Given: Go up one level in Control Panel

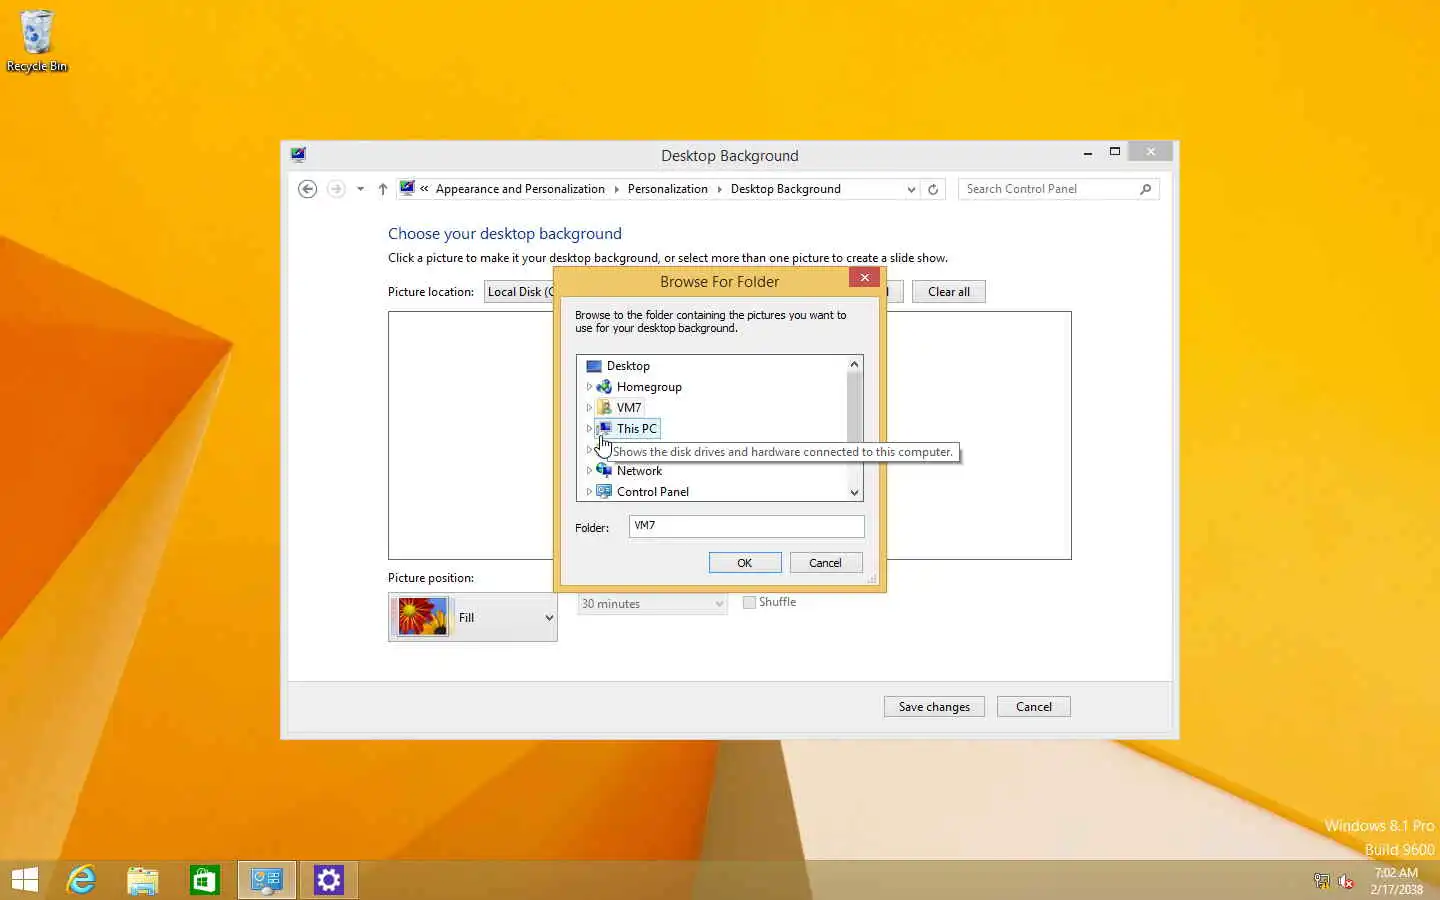Looking at the screenshot, I should click(382, 189).
